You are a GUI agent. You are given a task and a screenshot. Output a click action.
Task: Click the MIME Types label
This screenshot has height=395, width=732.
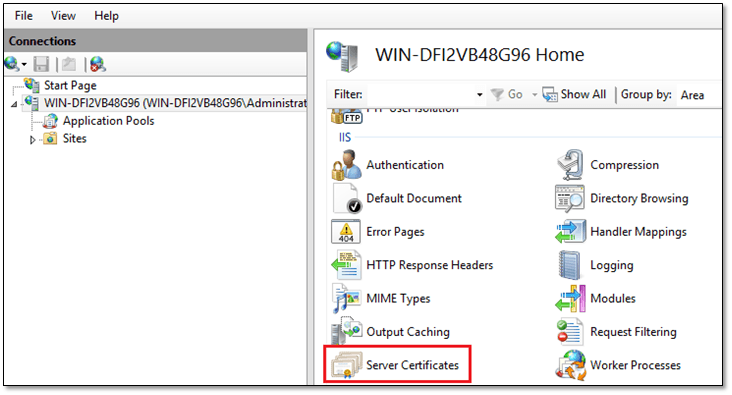point(398,299)
